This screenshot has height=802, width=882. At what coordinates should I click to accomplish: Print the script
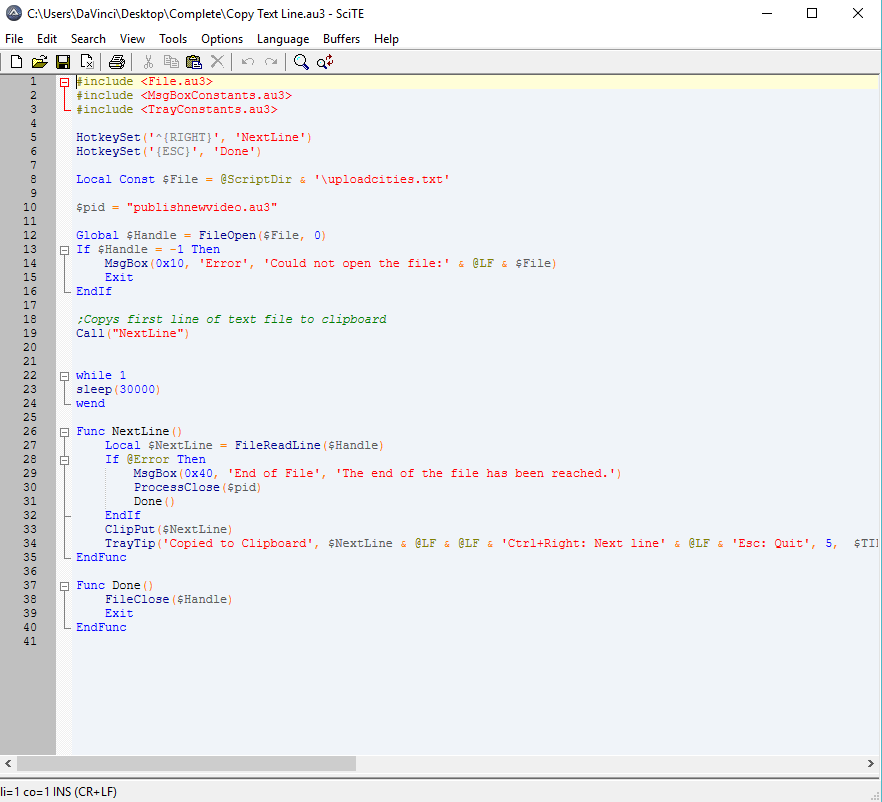click(x=114, y=61)
